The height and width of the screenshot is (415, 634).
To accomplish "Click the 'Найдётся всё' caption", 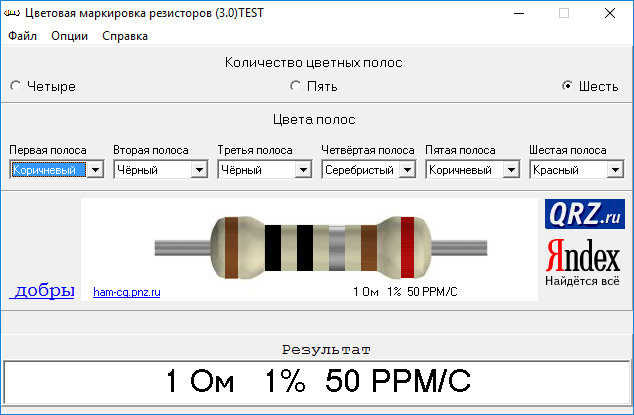I will (582, 281).
